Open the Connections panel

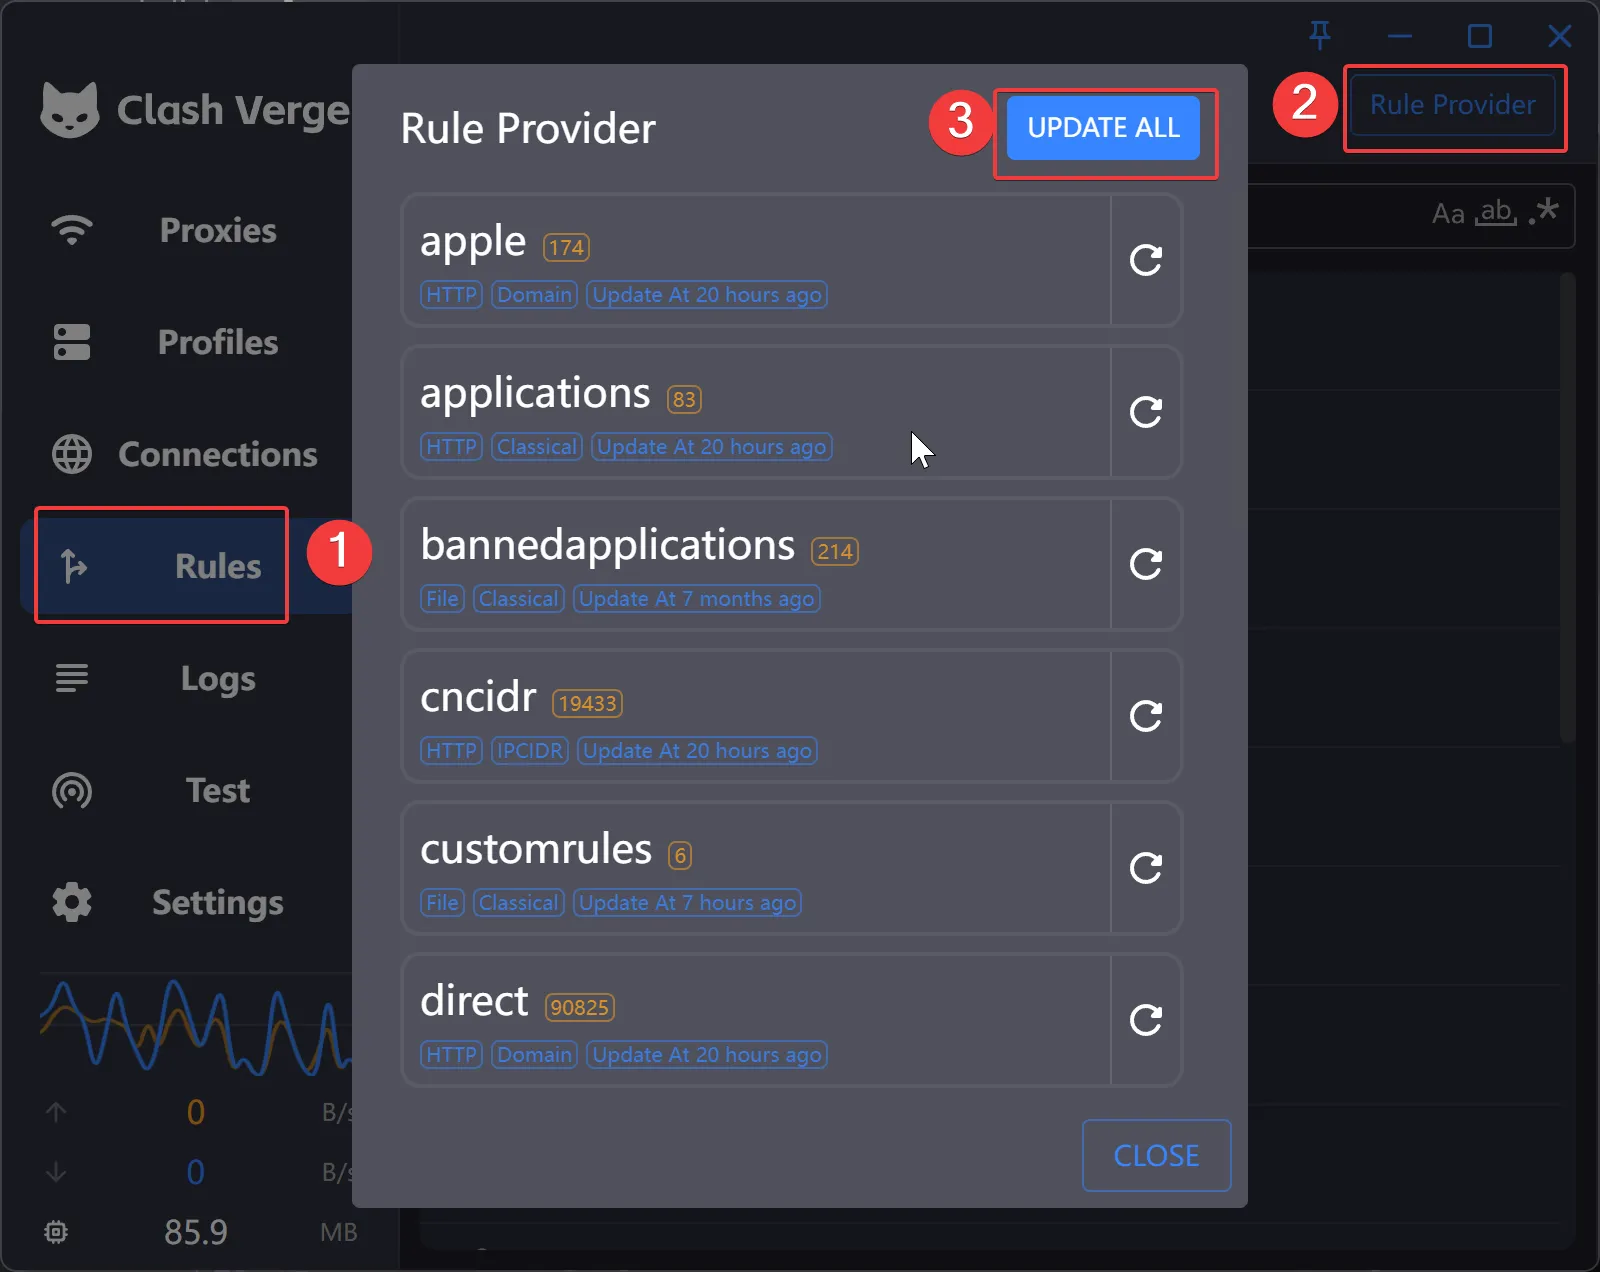click(71, 454)
